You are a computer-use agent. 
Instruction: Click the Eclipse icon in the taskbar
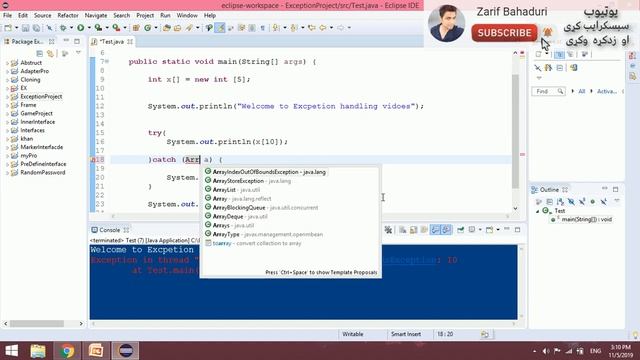pyautogui.click(x=126, y=351)
